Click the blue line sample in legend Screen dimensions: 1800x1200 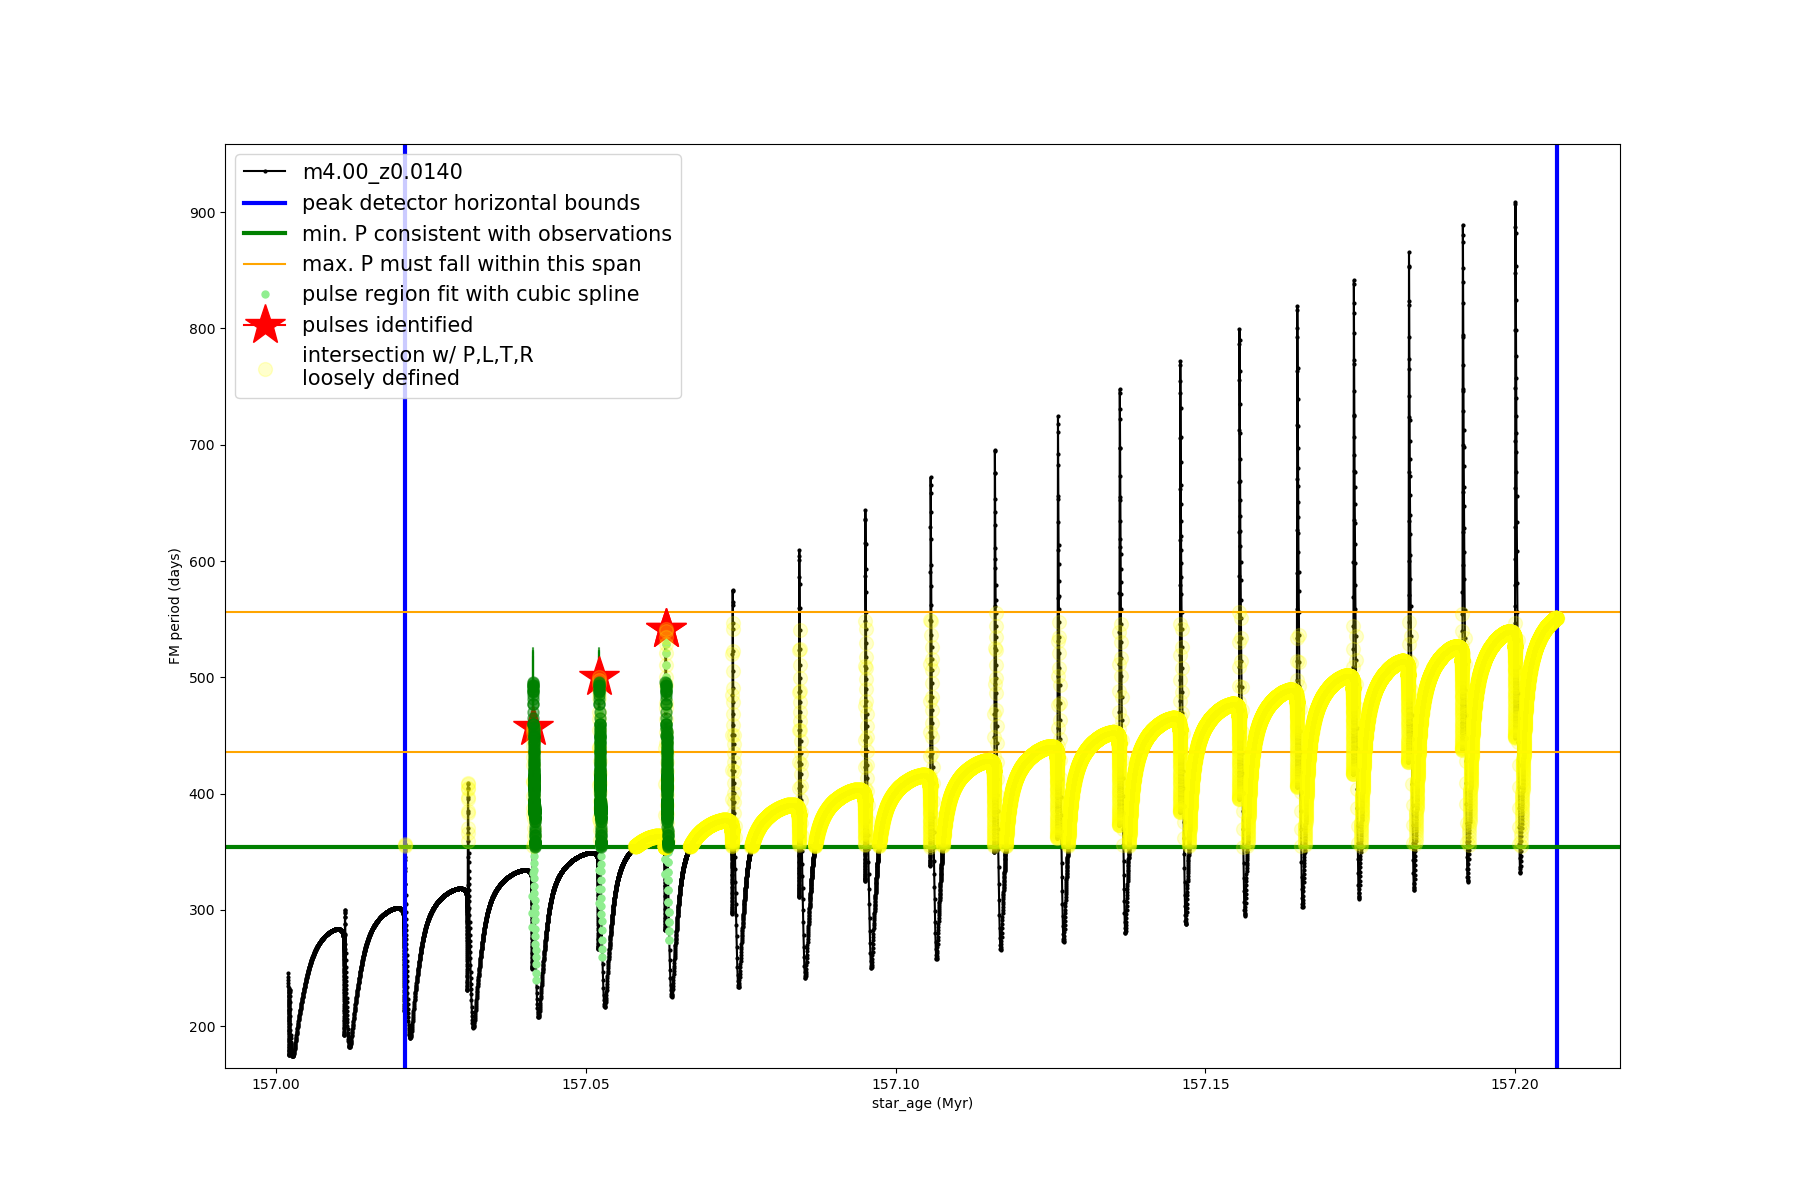click(265, 203)
